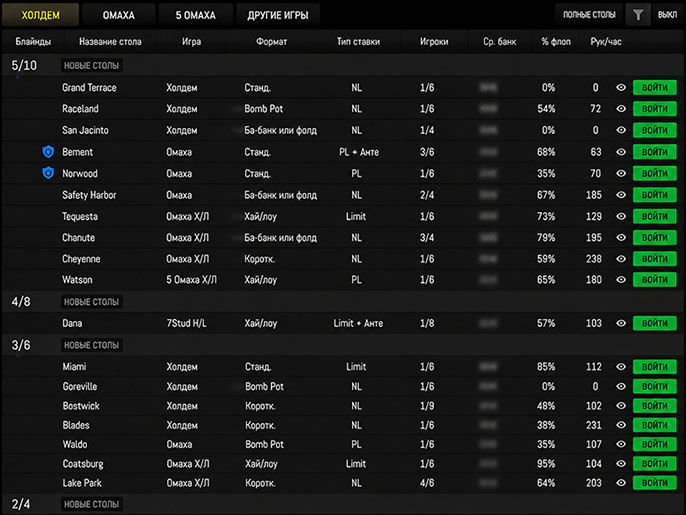This screenshot has height=515, width=686.
Task: Click the 3/6 blinds group header
Action: pyautogui.click(x=343, y=345)
